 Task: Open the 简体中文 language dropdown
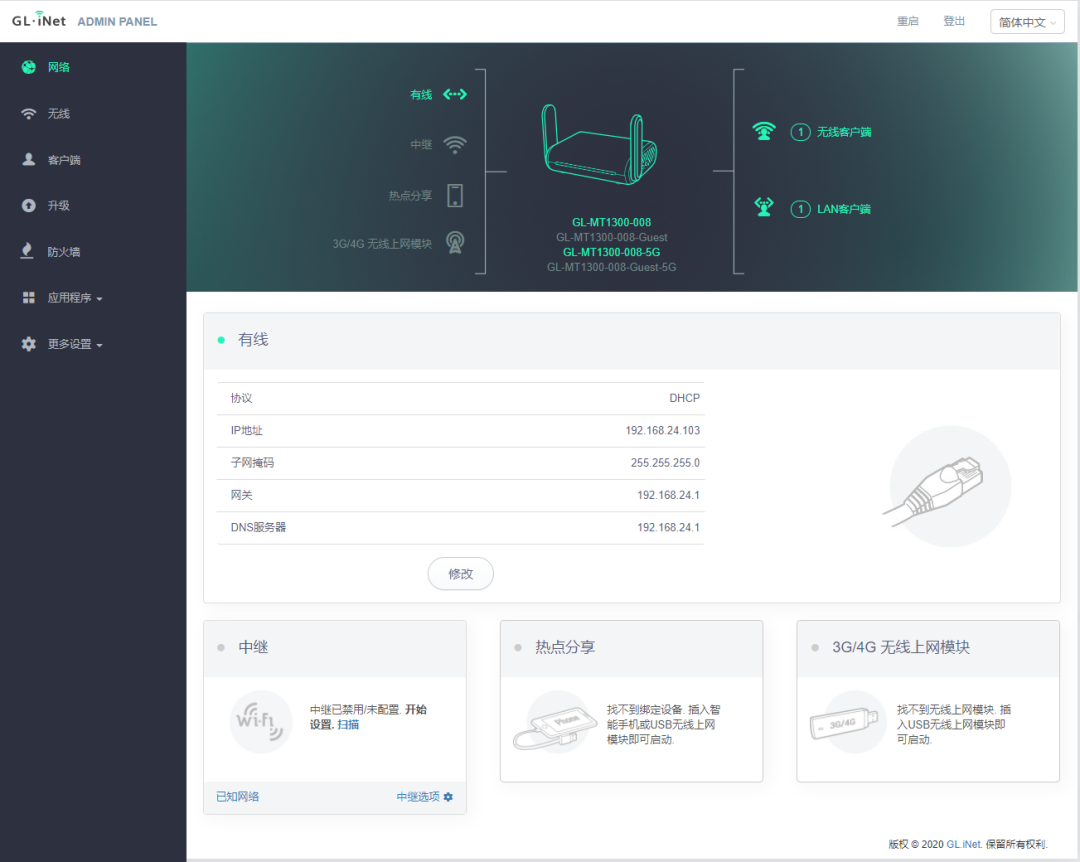(1027, 22)
